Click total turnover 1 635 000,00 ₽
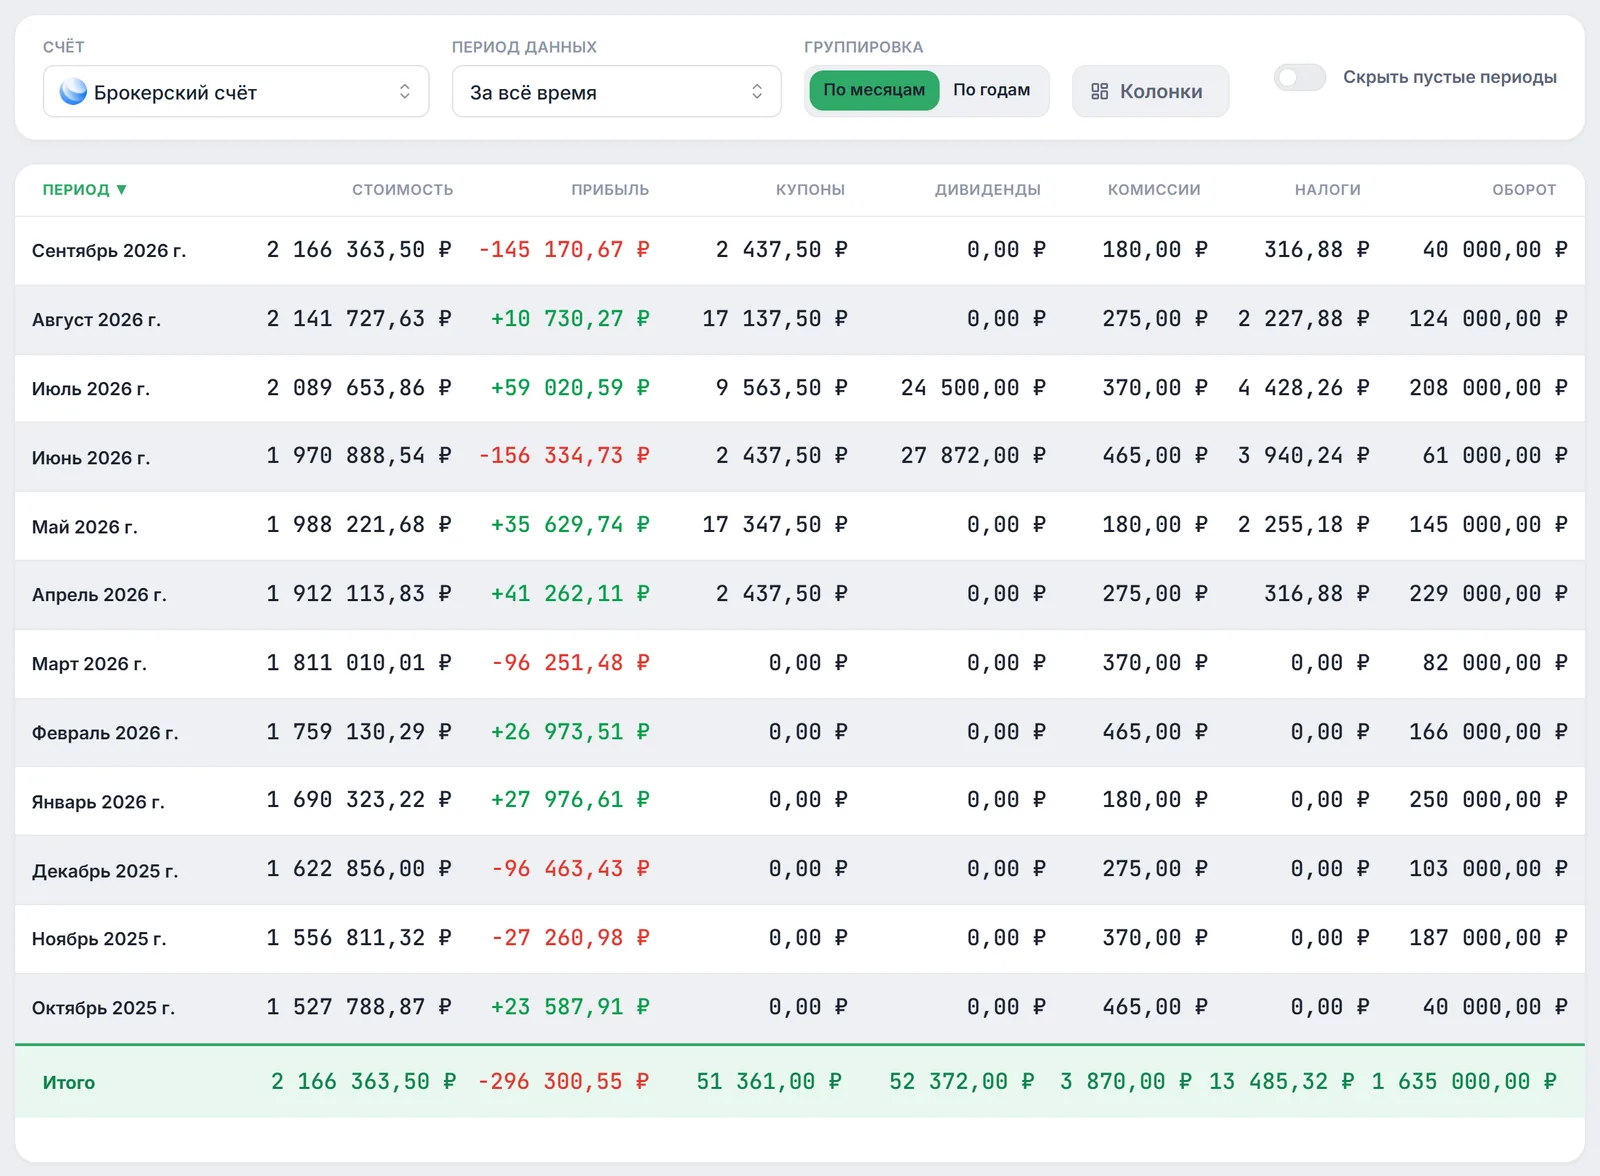This screenshot has width=1600, height=1176. tap(1464, 1081)
